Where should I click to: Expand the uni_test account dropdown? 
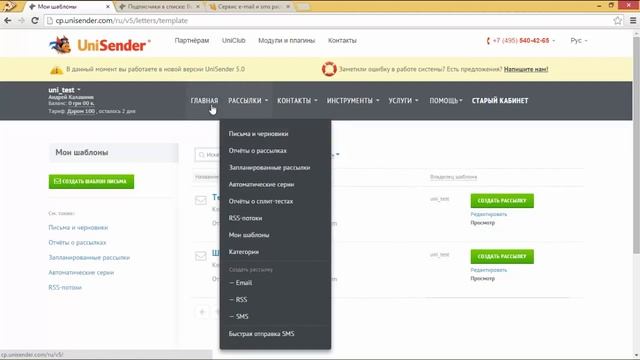[x=64, y=90]
